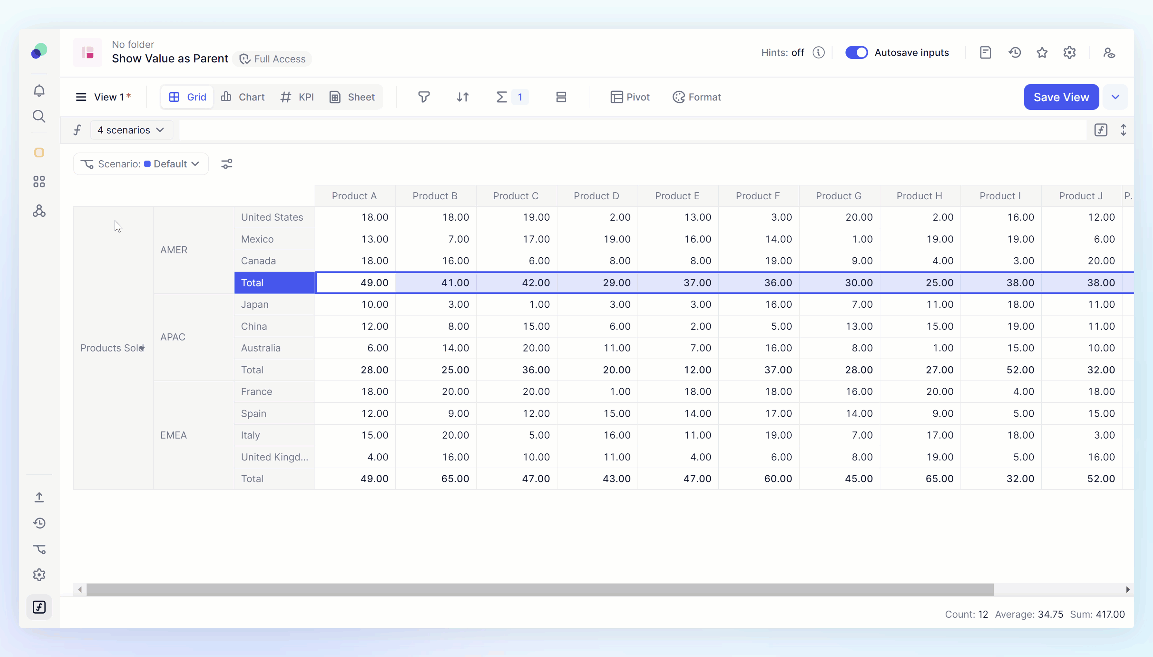Click the horizontal scrollbar below the grid
This screenshot has width=1153, height=657.
tap(540, 590)
